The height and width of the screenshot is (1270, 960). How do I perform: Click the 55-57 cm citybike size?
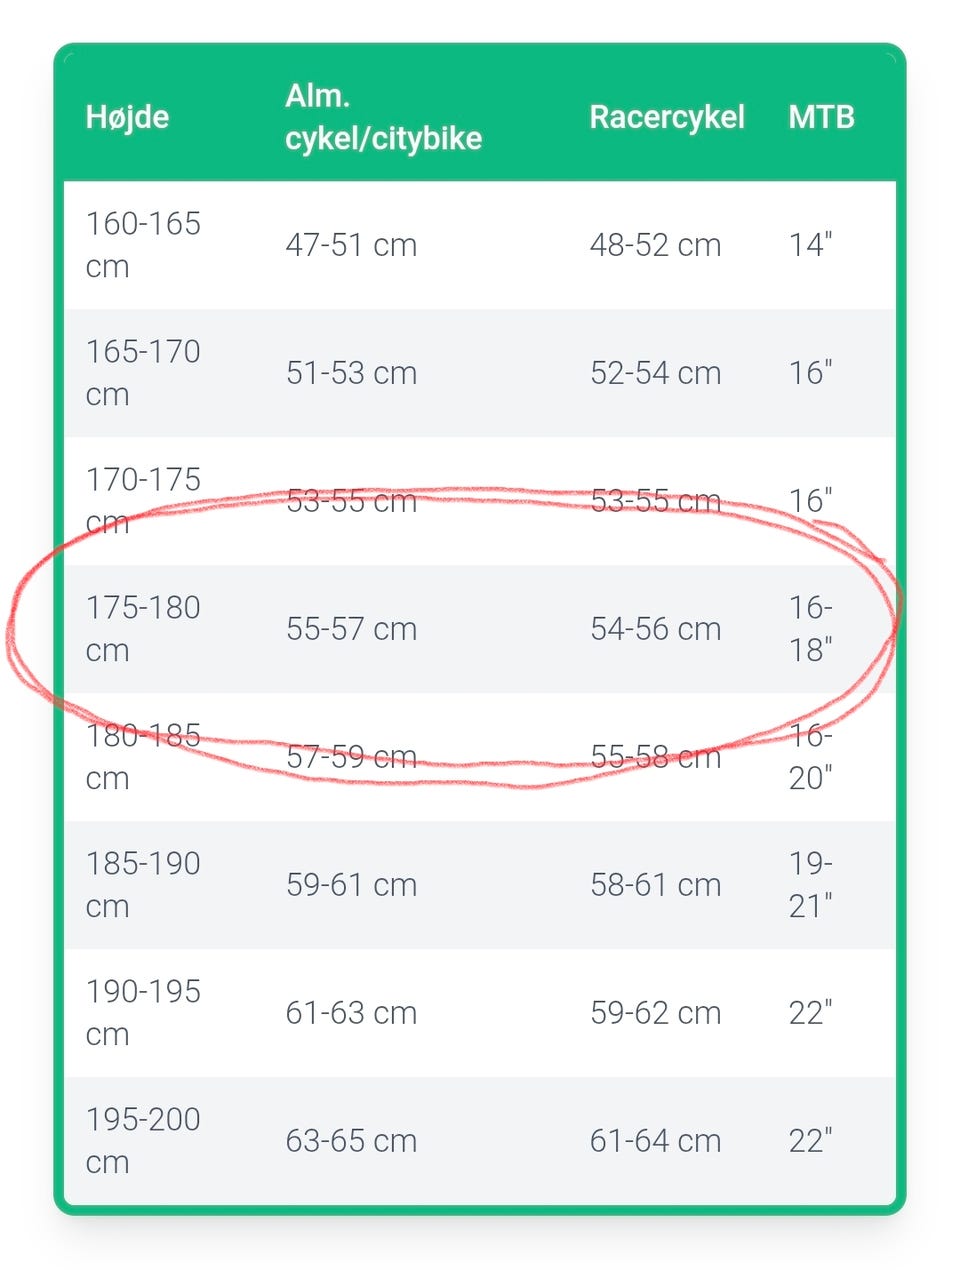[x=351, y=629]
